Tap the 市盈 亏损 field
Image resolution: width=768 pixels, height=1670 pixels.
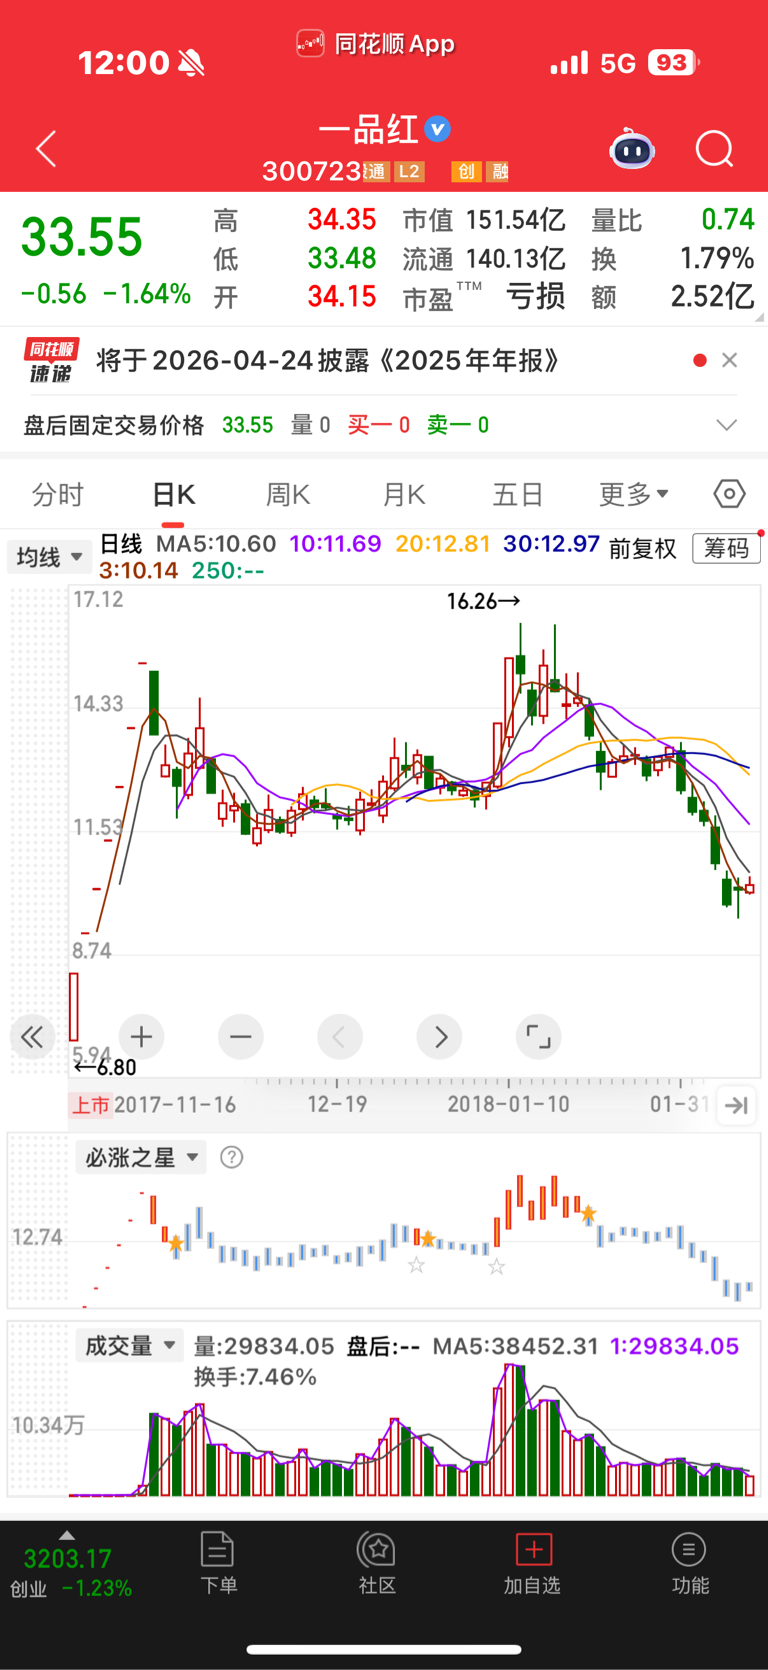pyautogui.click(x=484, y=297)
